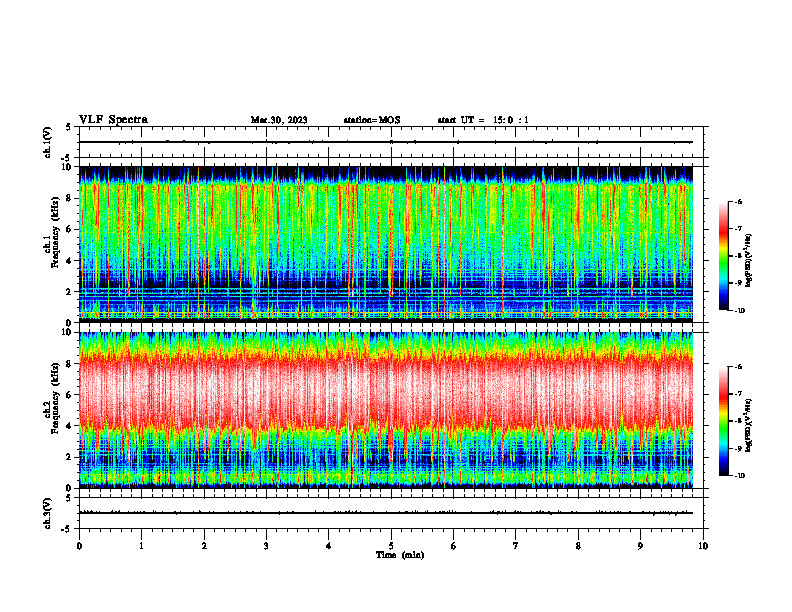Click the time axis tick label "2"
Screen dimensions: 792x612
tap(204, 546)
